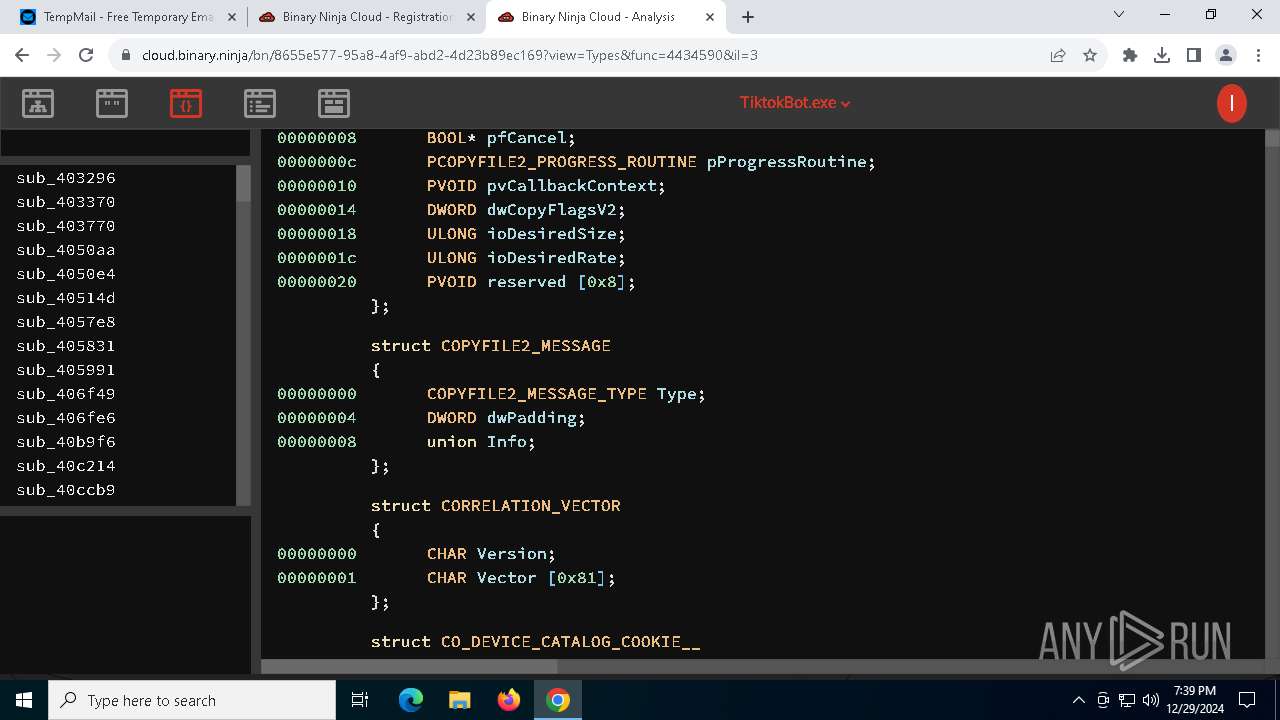
Task: Bookmark this page with the star icon
Action: [1090, 56]
